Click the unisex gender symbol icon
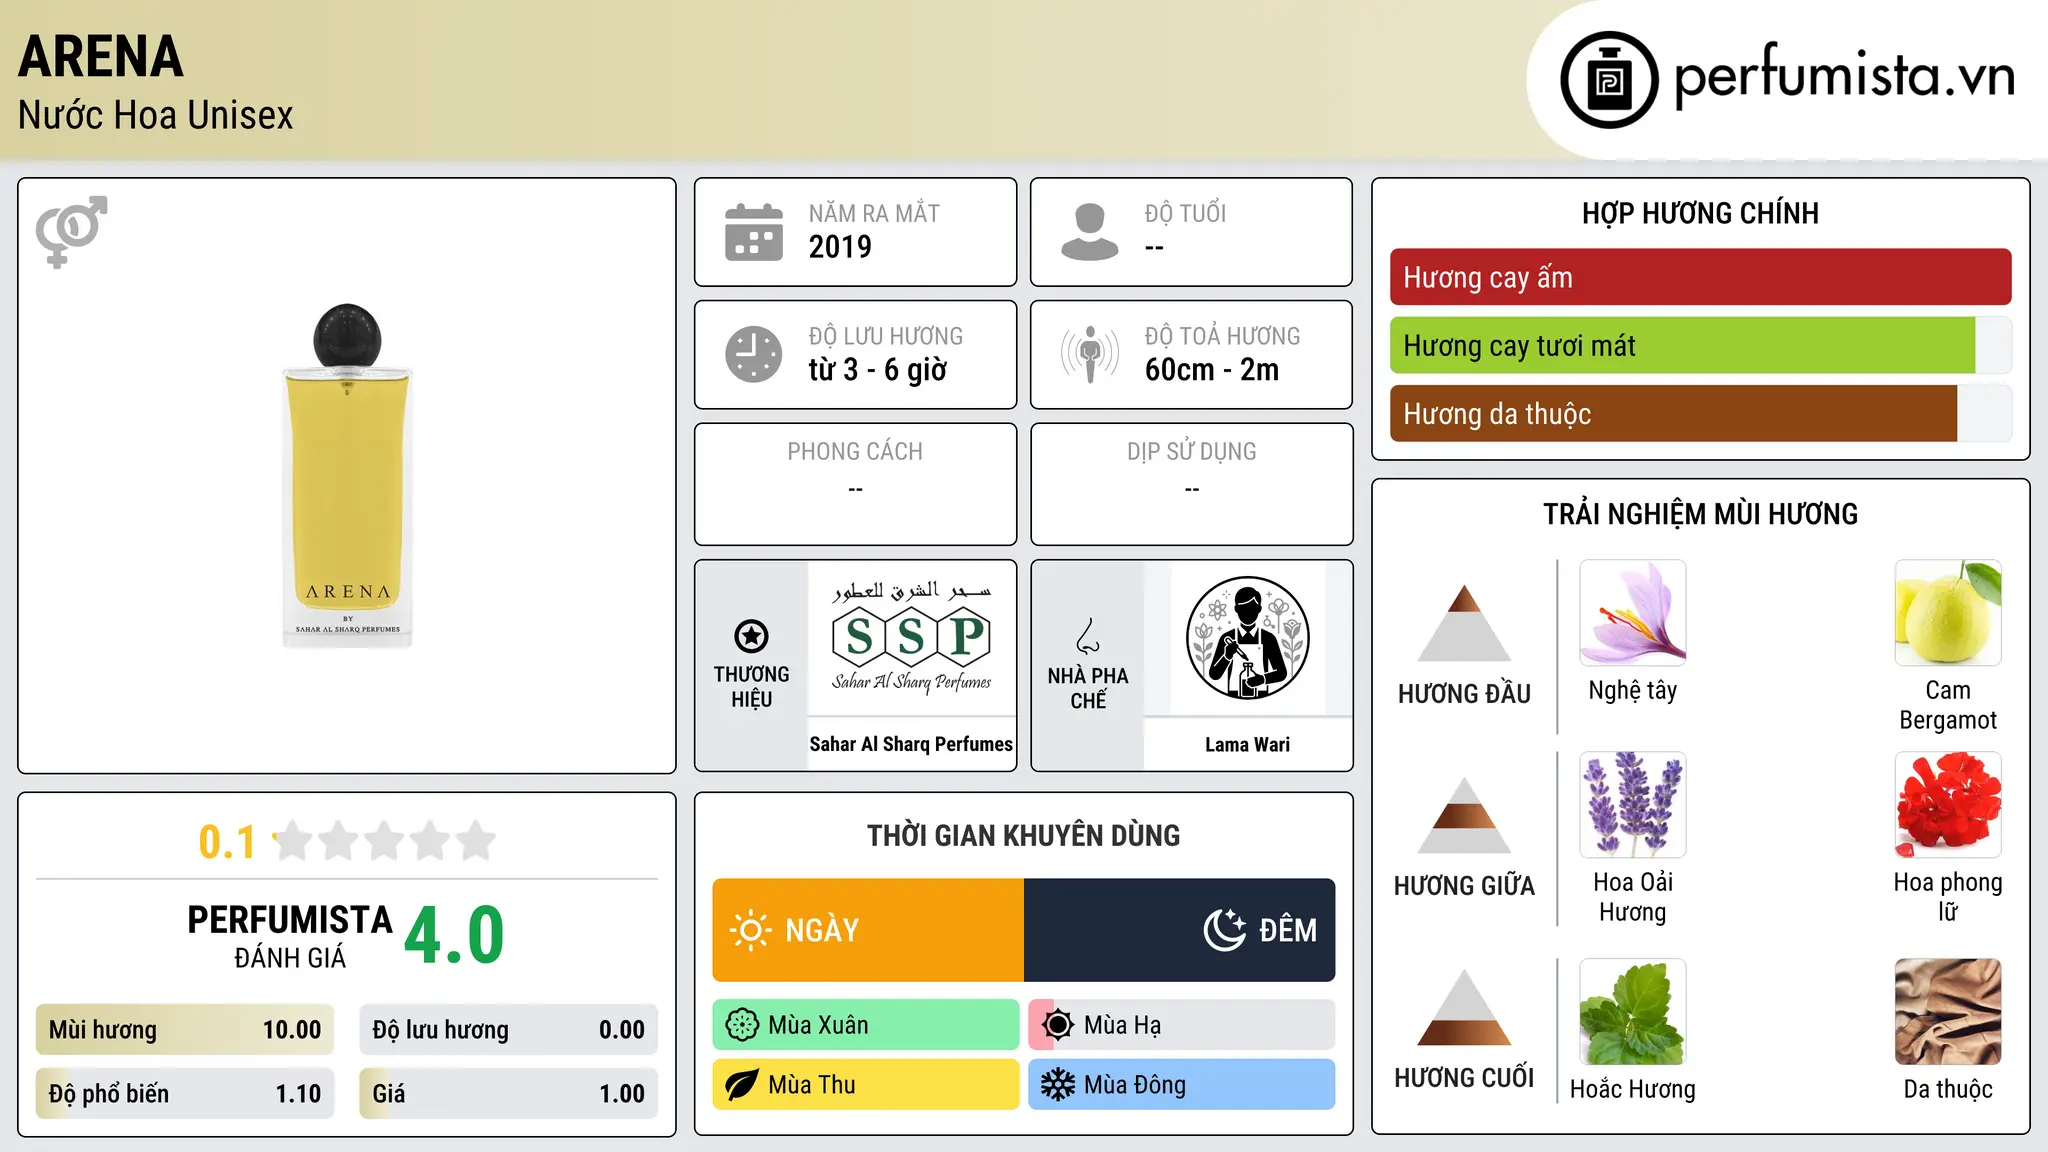 (x=71, y=231)
